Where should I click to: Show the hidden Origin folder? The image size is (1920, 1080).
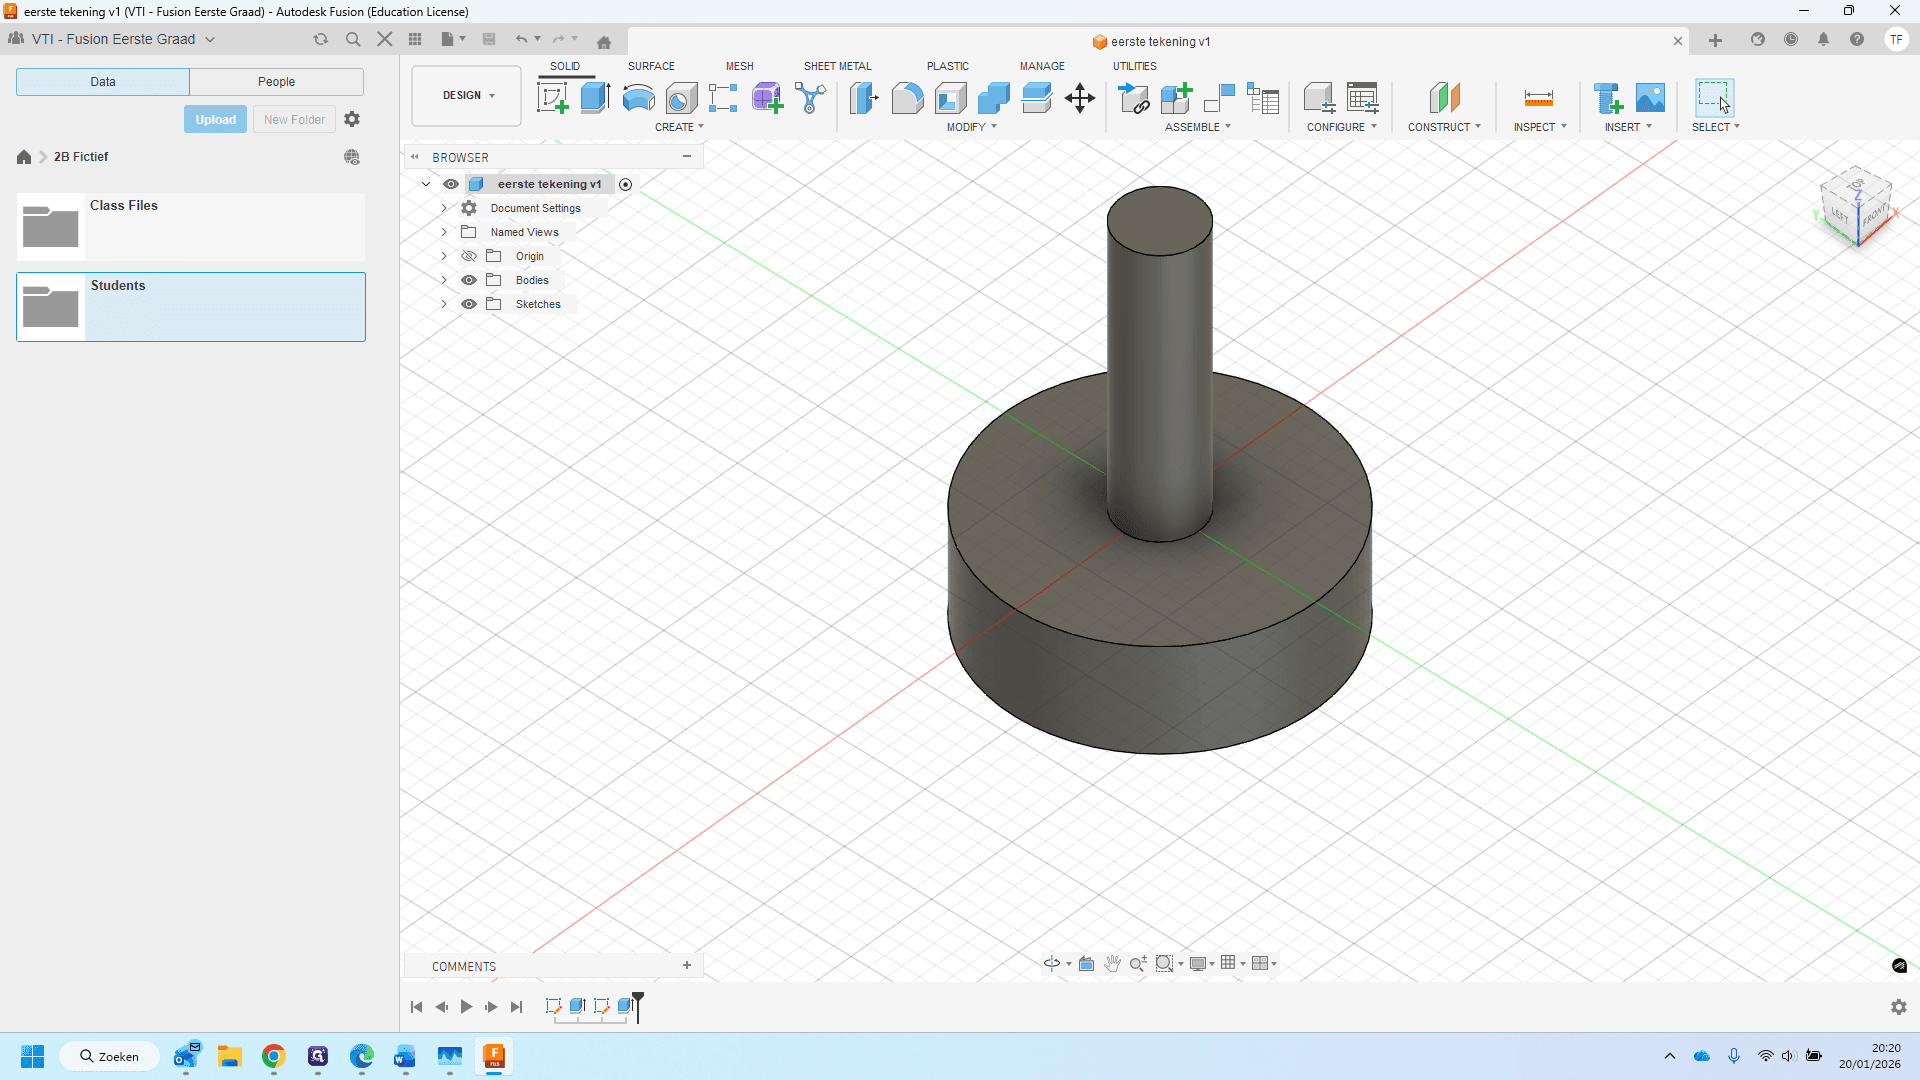coord(469,256)
